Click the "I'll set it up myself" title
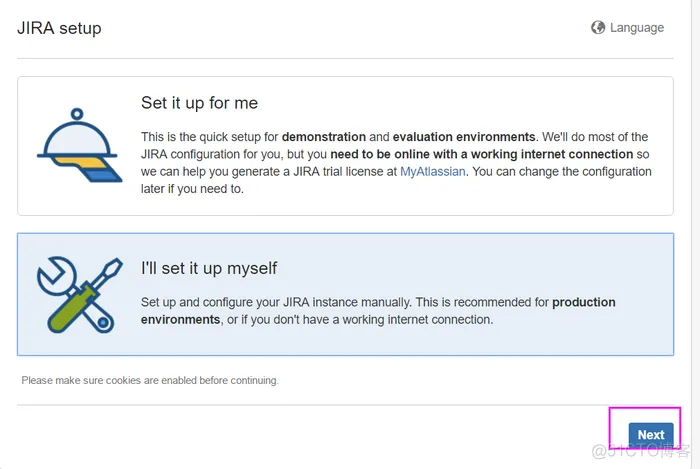Image resolution: width=700 pixels, height=469 pixels. [209, 268]
